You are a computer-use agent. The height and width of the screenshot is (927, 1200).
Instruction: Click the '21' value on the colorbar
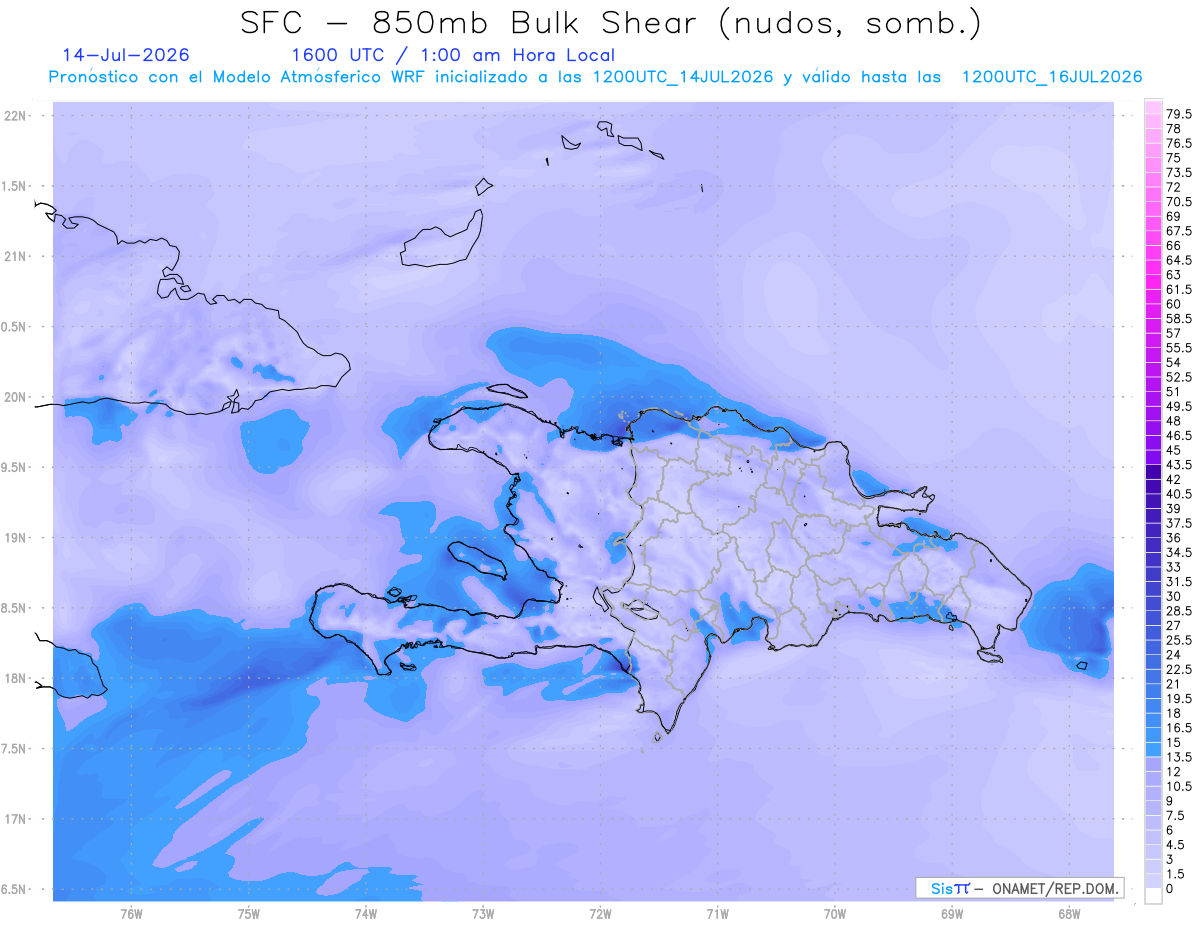[x=1174, y=684]
